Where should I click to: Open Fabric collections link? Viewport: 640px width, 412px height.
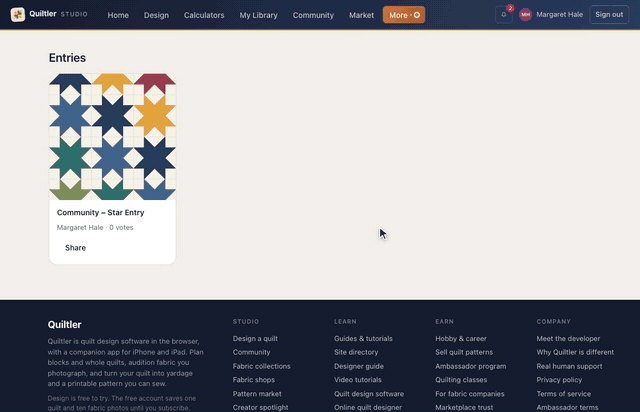pyautogui.click(x=262, y=366)
